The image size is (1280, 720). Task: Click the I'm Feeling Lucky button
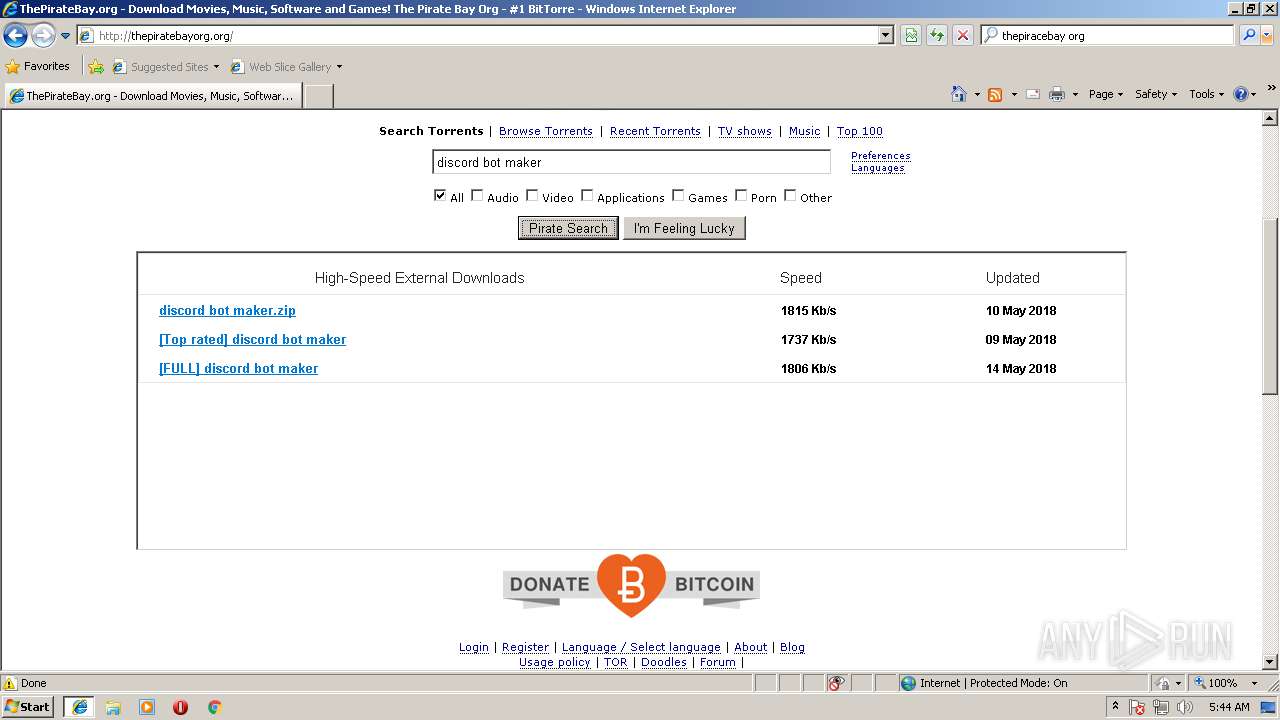coord(684,228)
